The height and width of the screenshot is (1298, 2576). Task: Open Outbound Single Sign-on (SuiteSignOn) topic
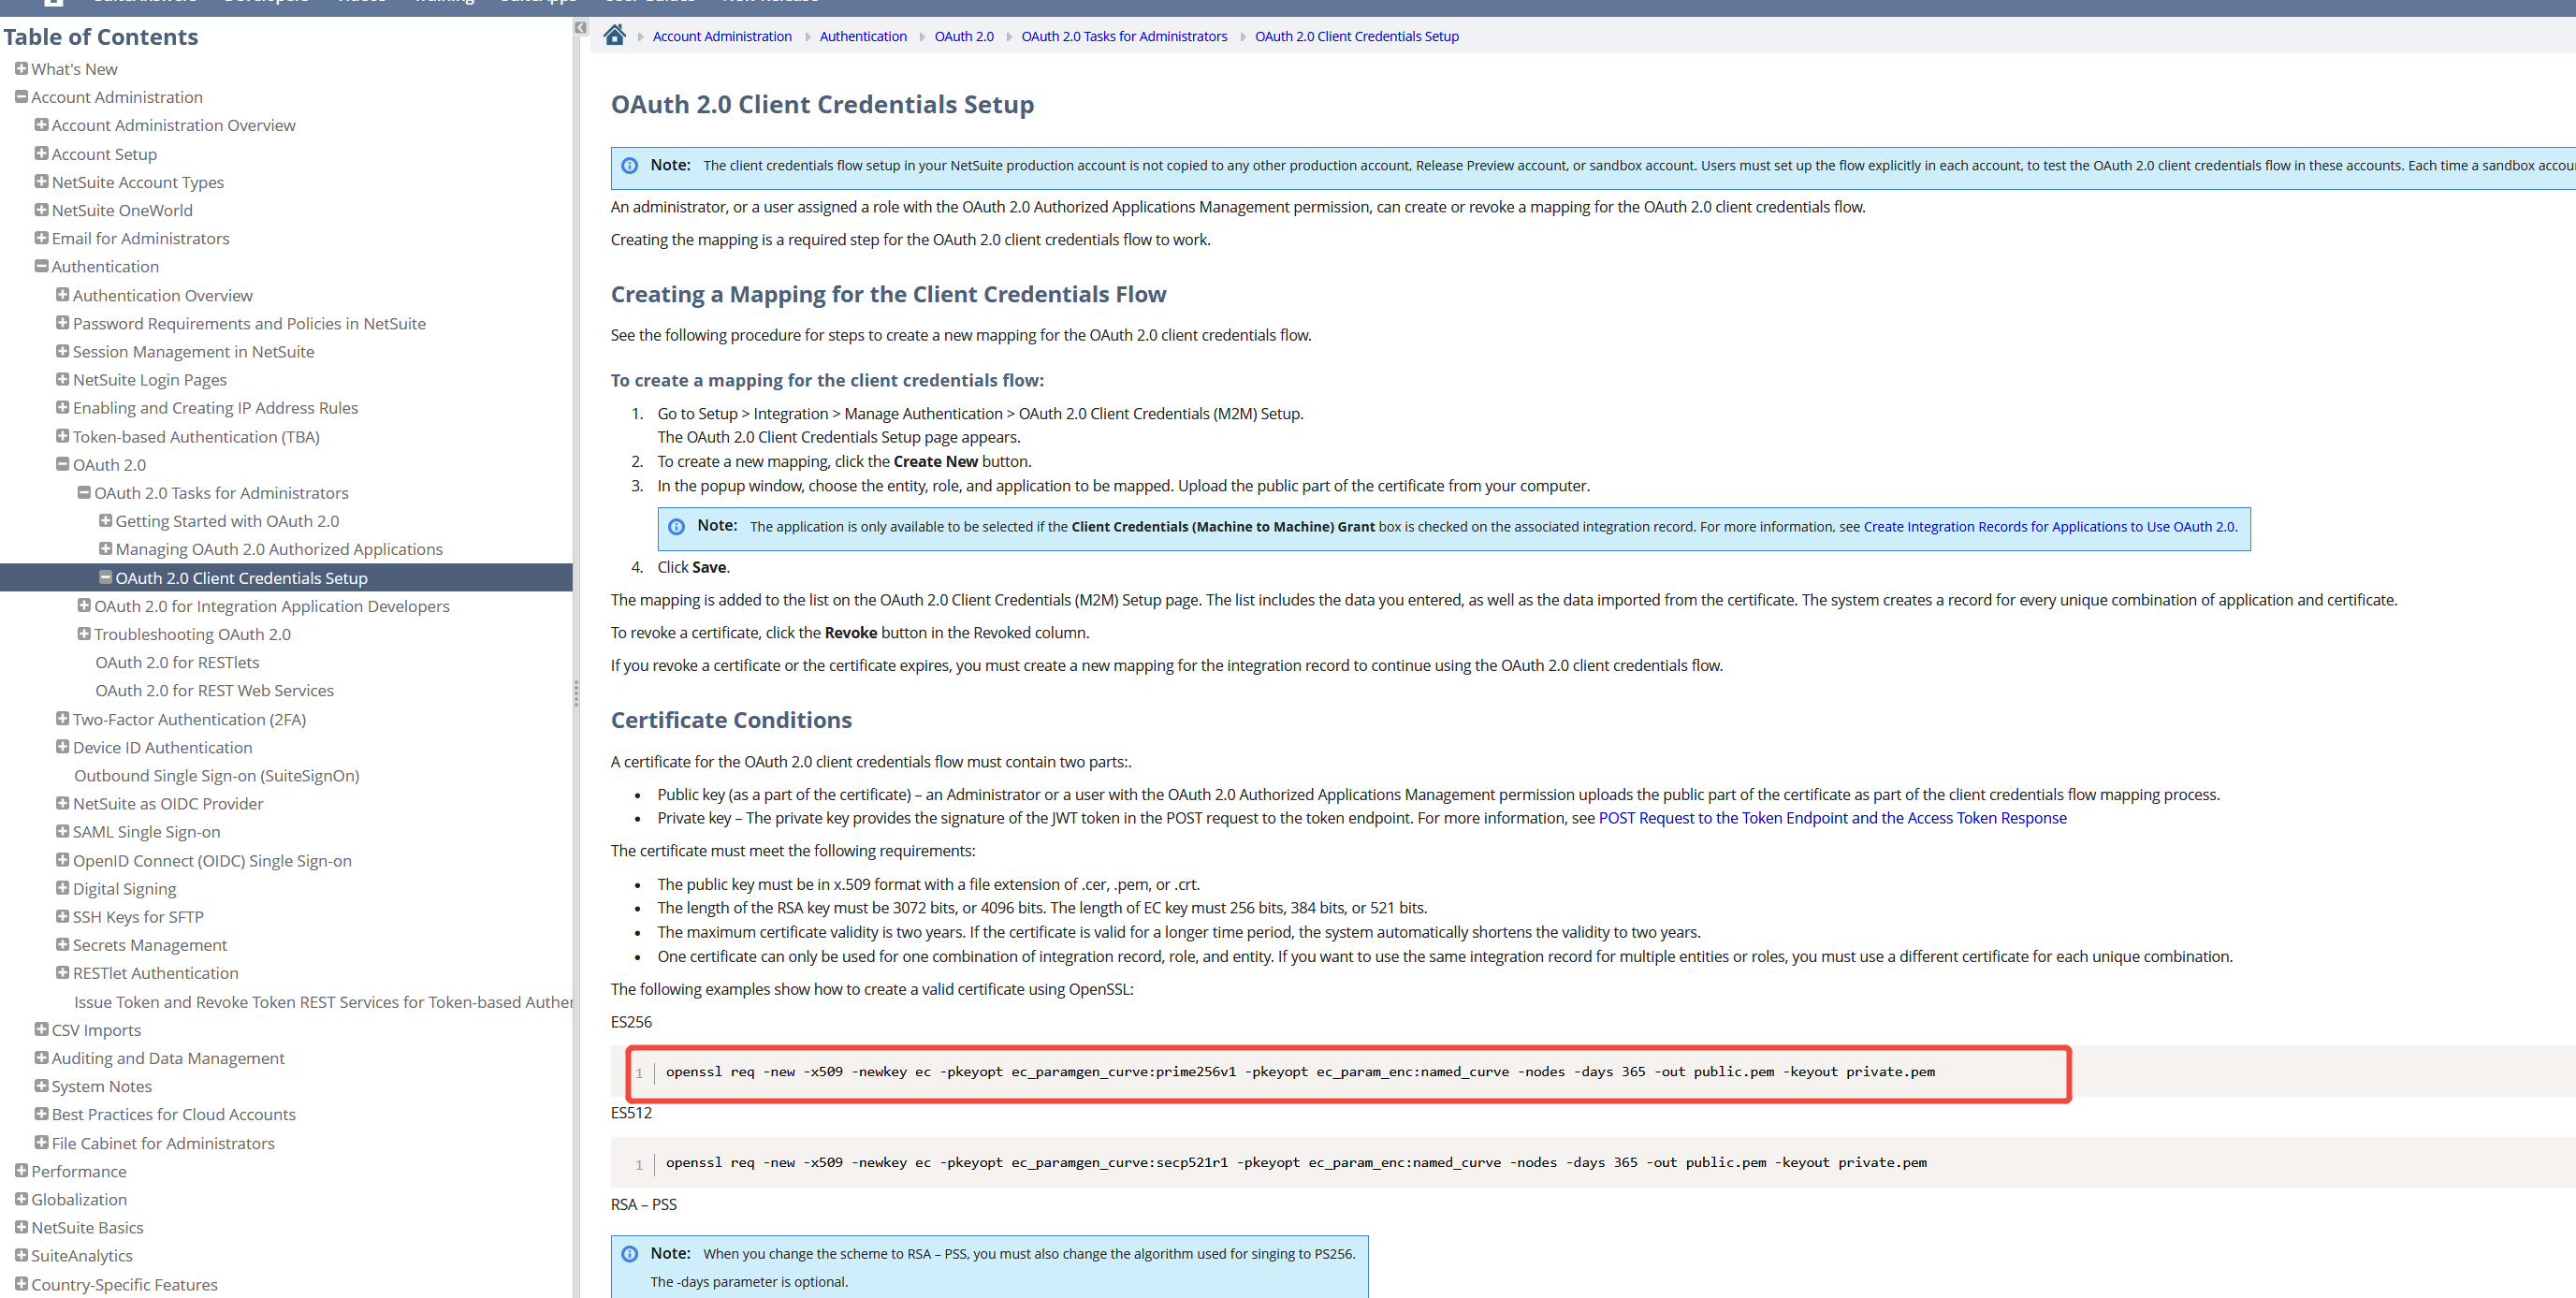coord(216,775)
